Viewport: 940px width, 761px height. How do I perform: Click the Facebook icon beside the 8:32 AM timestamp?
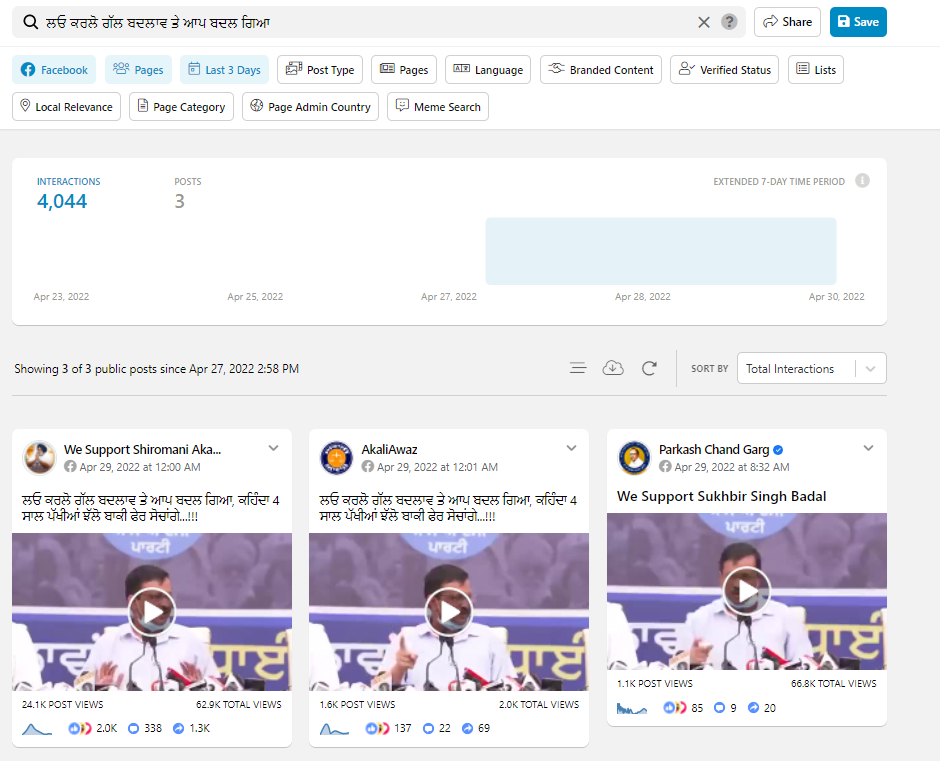tap(665, 467)
